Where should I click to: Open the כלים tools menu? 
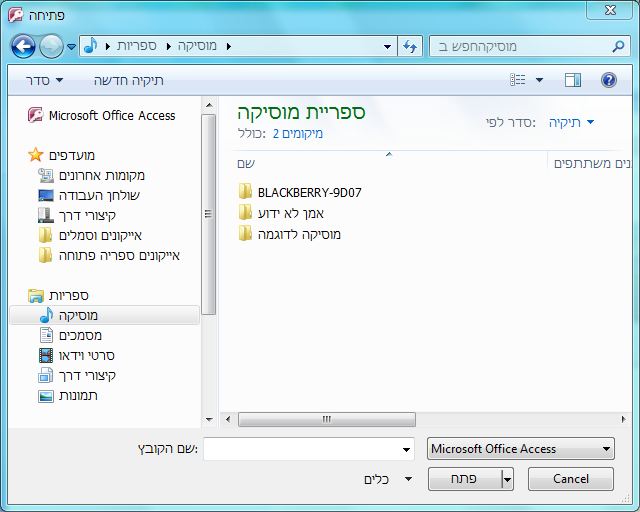click(x=388, y=479)
